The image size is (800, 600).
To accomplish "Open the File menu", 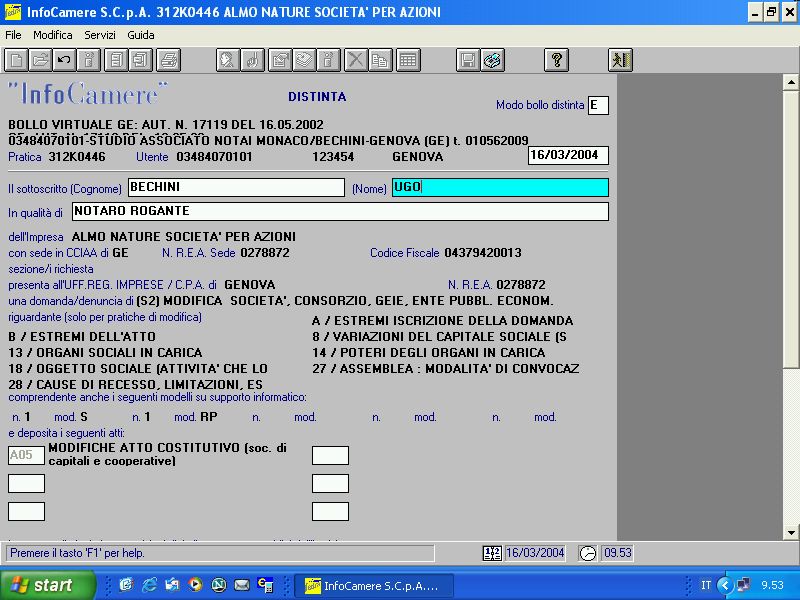I will coord(13,35).
